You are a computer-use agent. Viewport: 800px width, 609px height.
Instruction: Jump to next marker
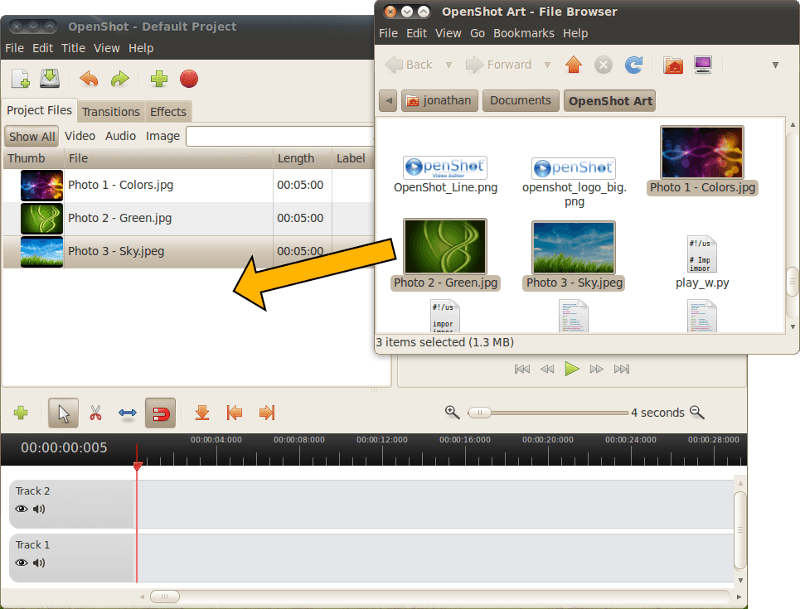click(x=267, y=413)
